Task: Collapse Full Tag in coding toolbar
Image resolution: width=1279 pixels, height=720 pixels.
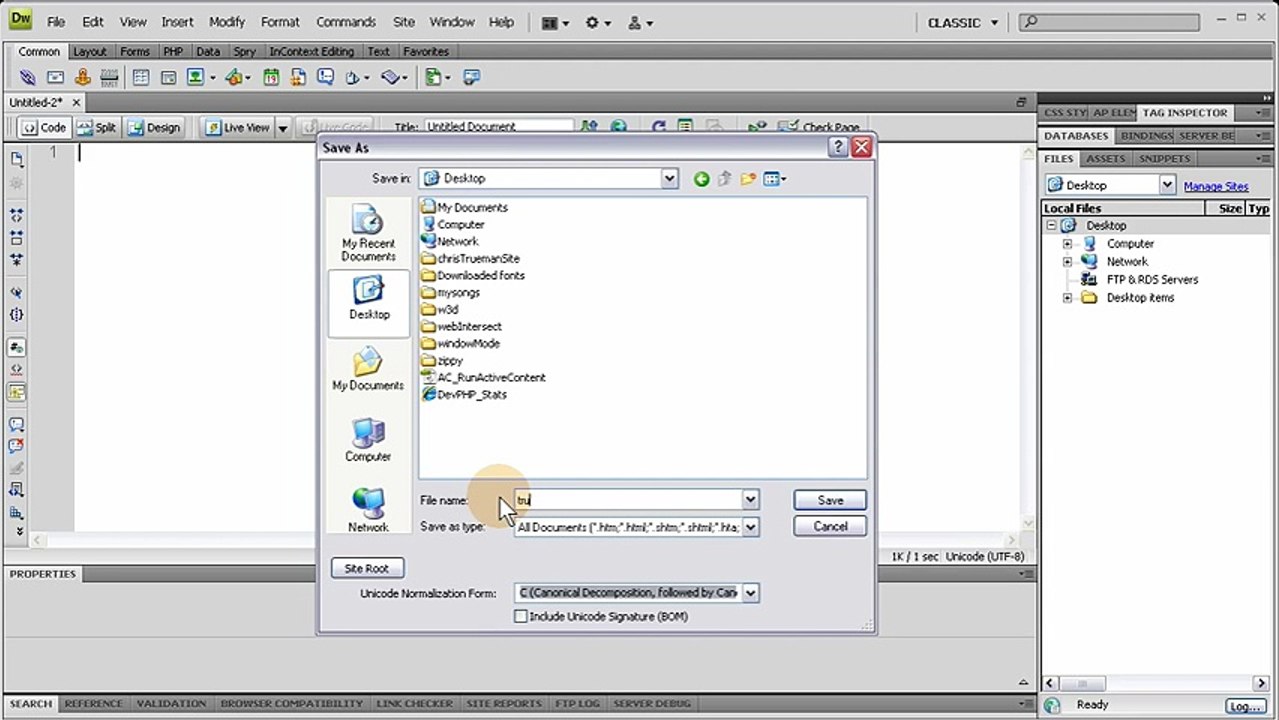Action: [17, 215]
